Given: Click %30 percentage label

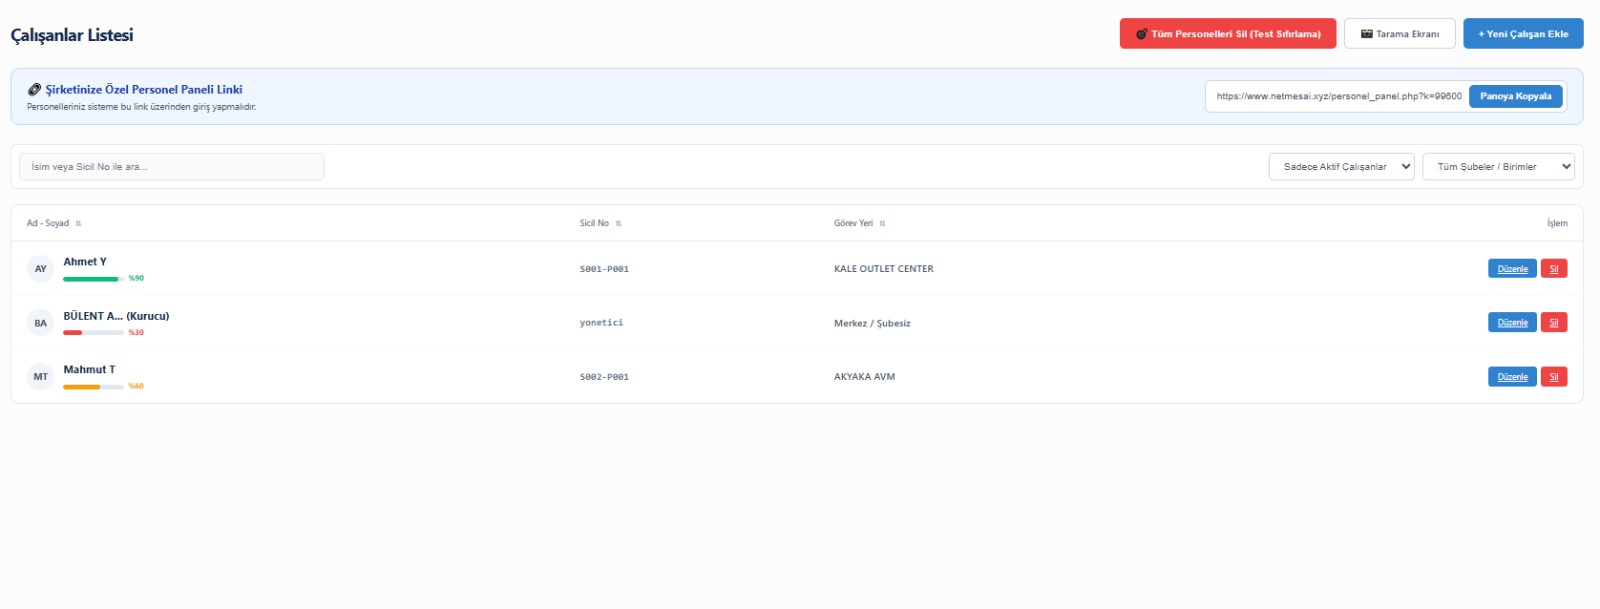Looking at the screenshot, I should pos(136,332).
